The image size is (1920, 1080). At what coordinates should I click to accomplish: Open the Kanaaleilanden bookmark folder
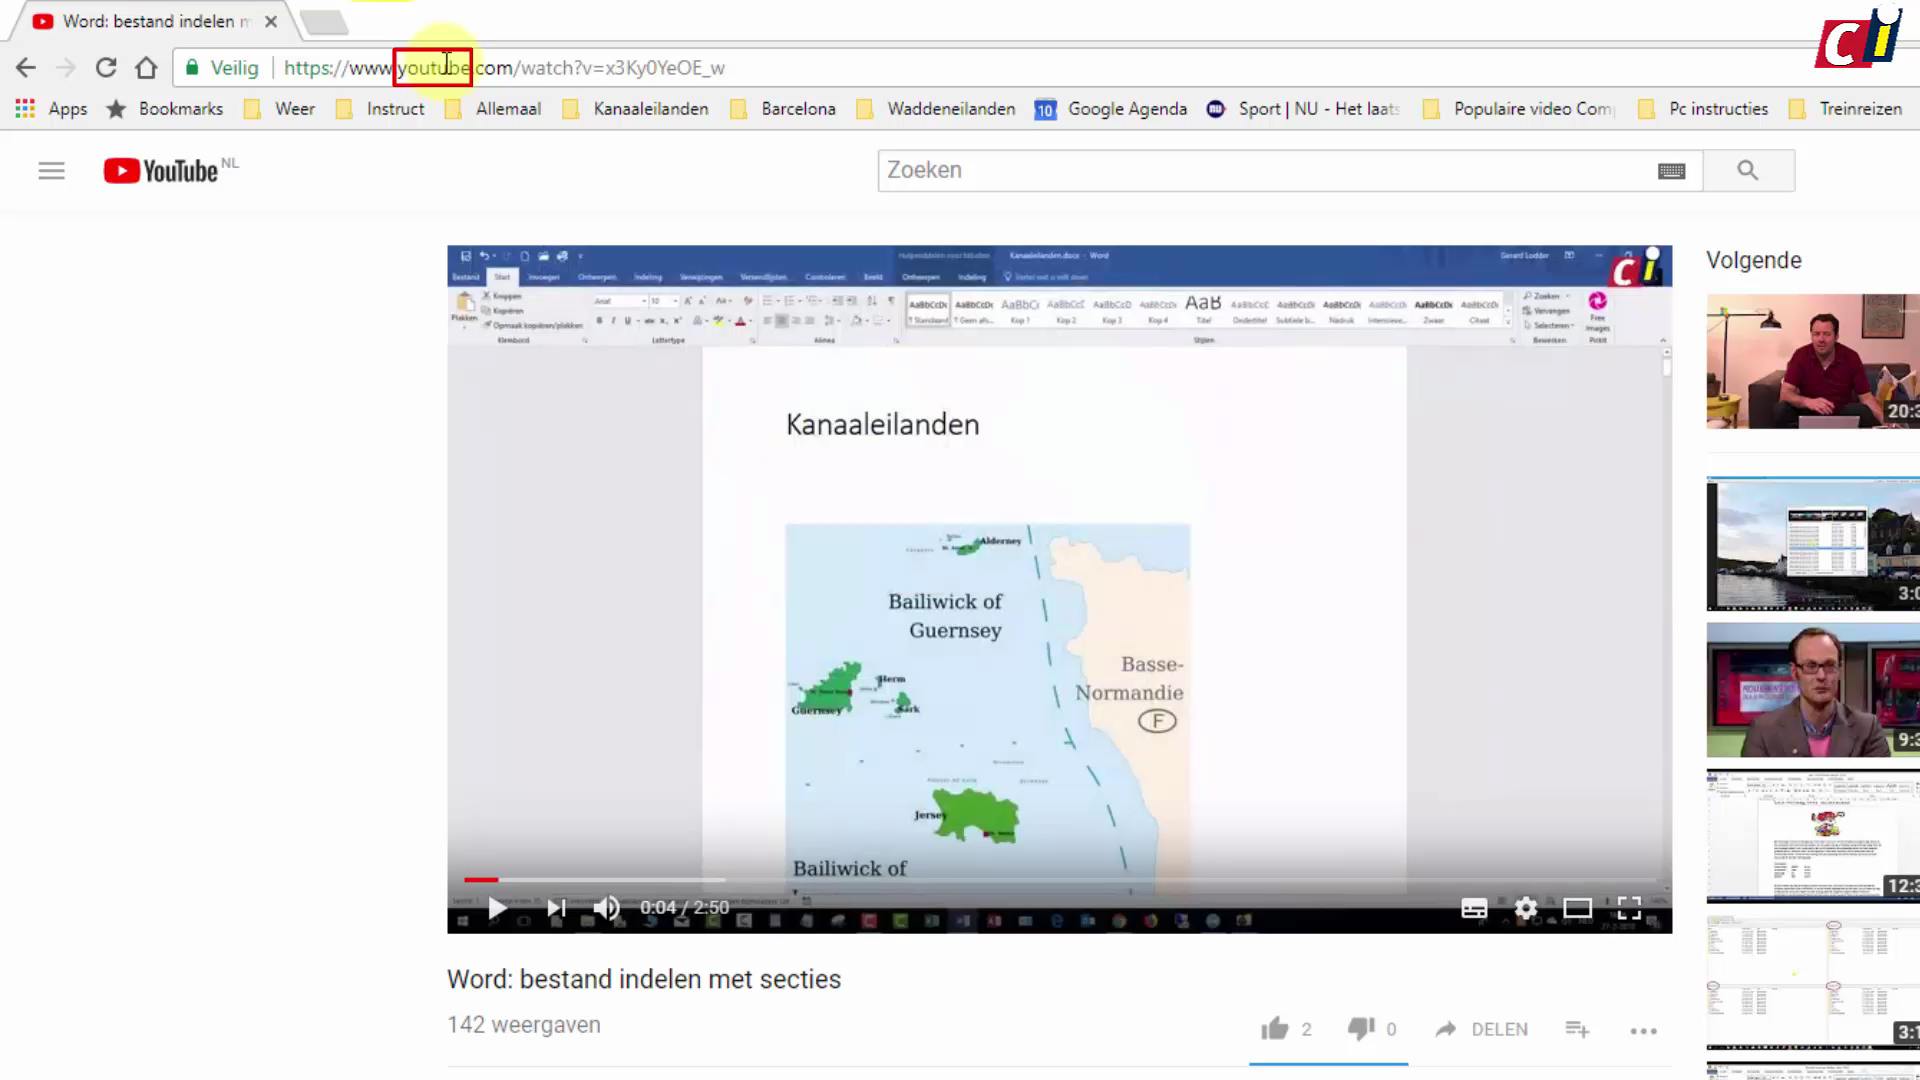[636, 109]
